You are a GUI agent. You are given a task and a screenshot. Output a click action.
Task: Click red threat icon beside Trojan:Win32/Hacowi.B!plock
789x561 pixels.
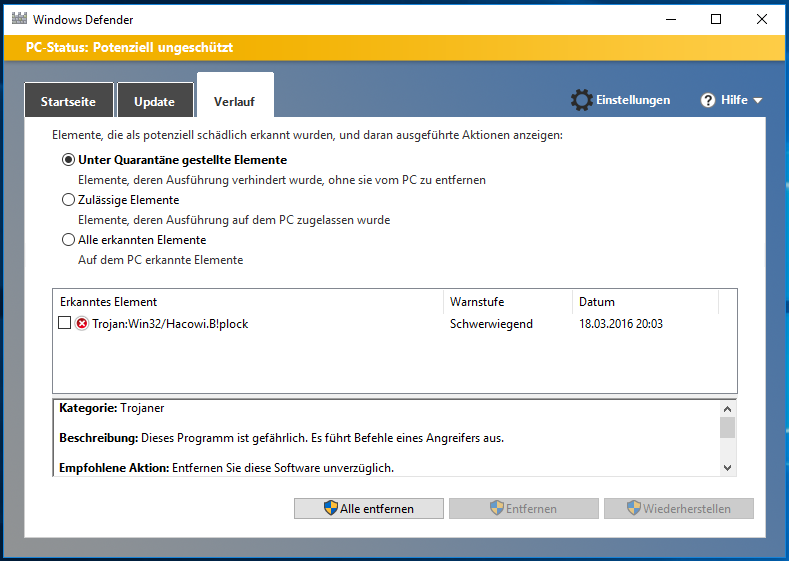[x=82, y=324]
